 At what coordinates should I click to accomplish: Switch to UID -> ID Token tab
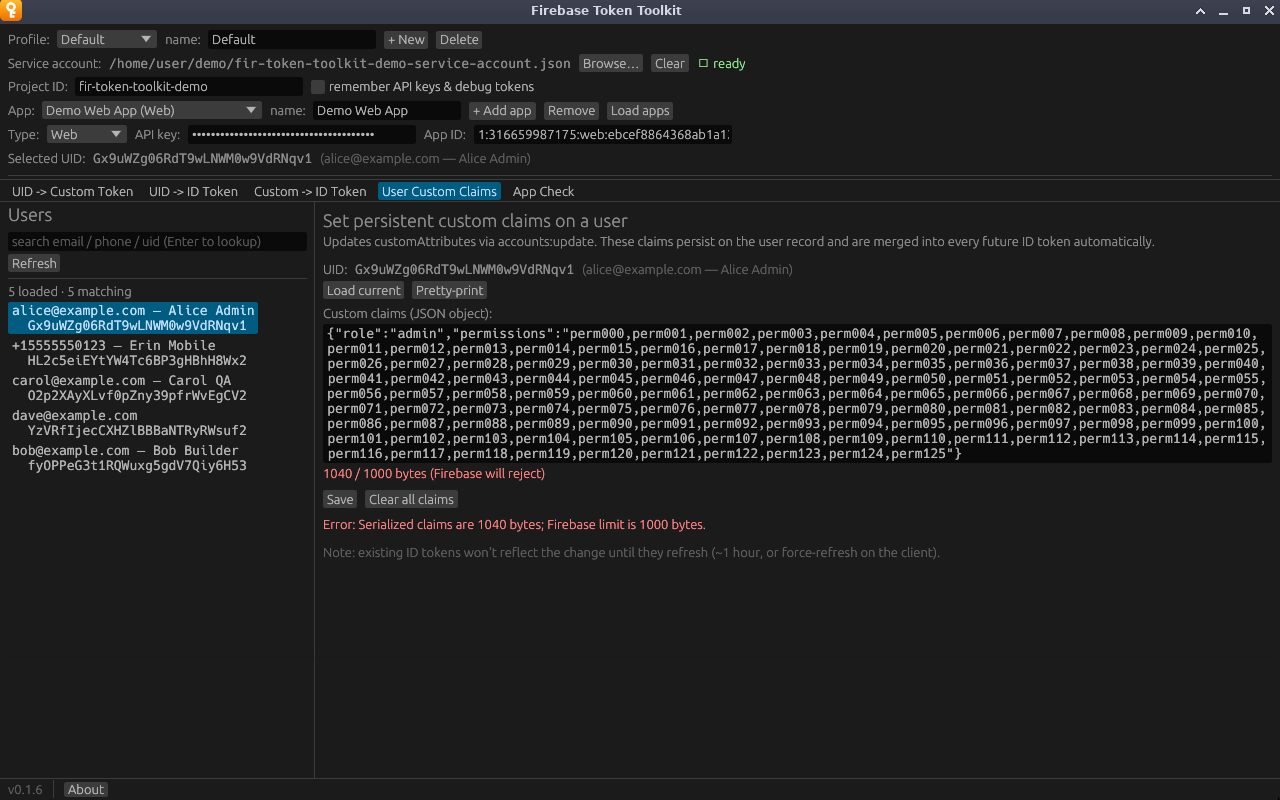(x=193, y=191)
